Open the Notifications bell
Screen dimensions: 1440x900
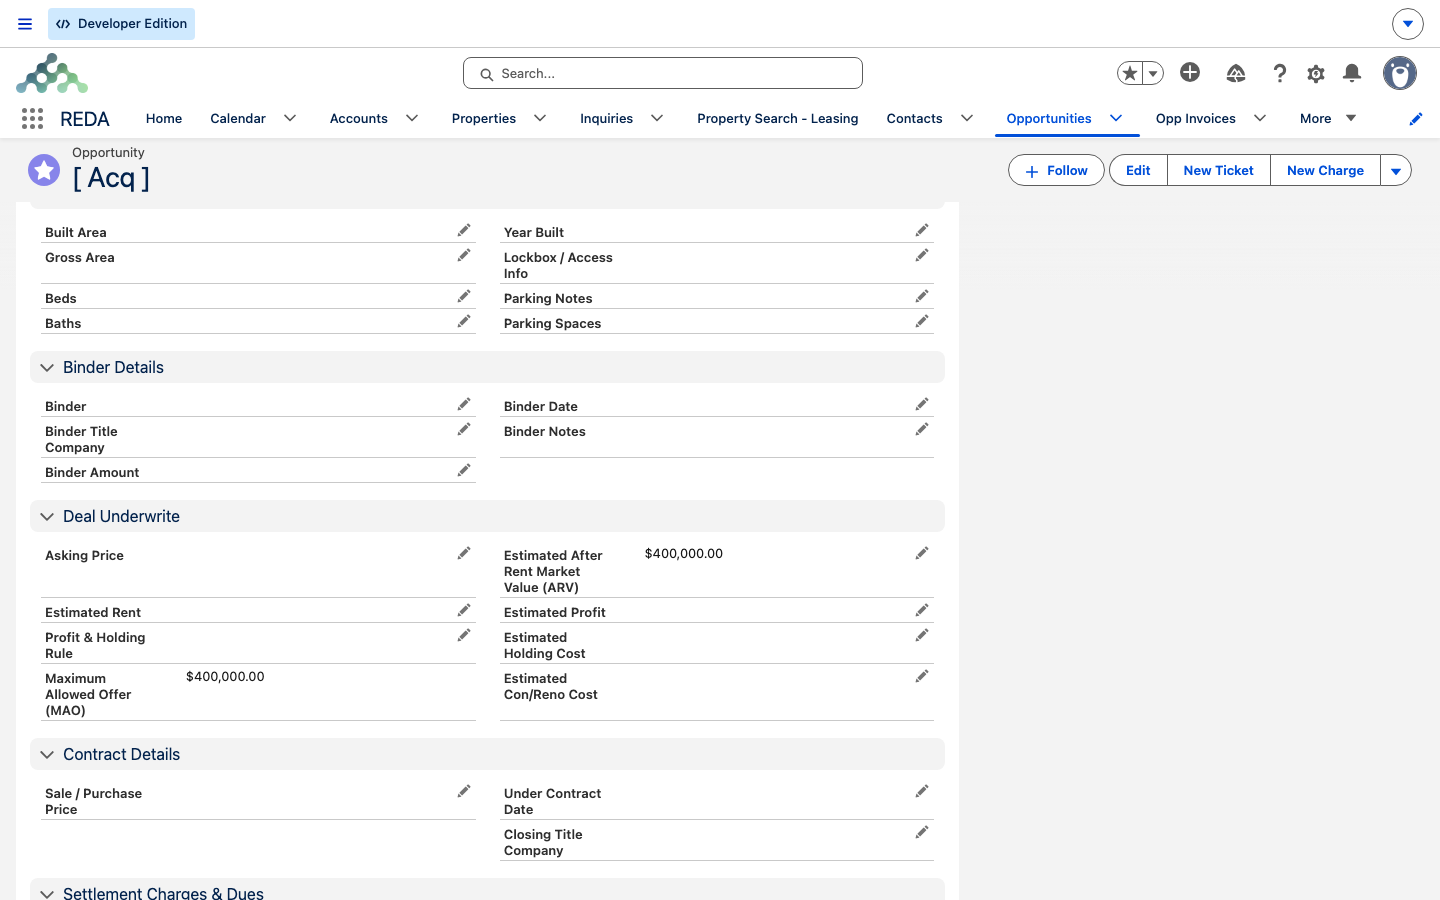click(x=1352, y=73)
